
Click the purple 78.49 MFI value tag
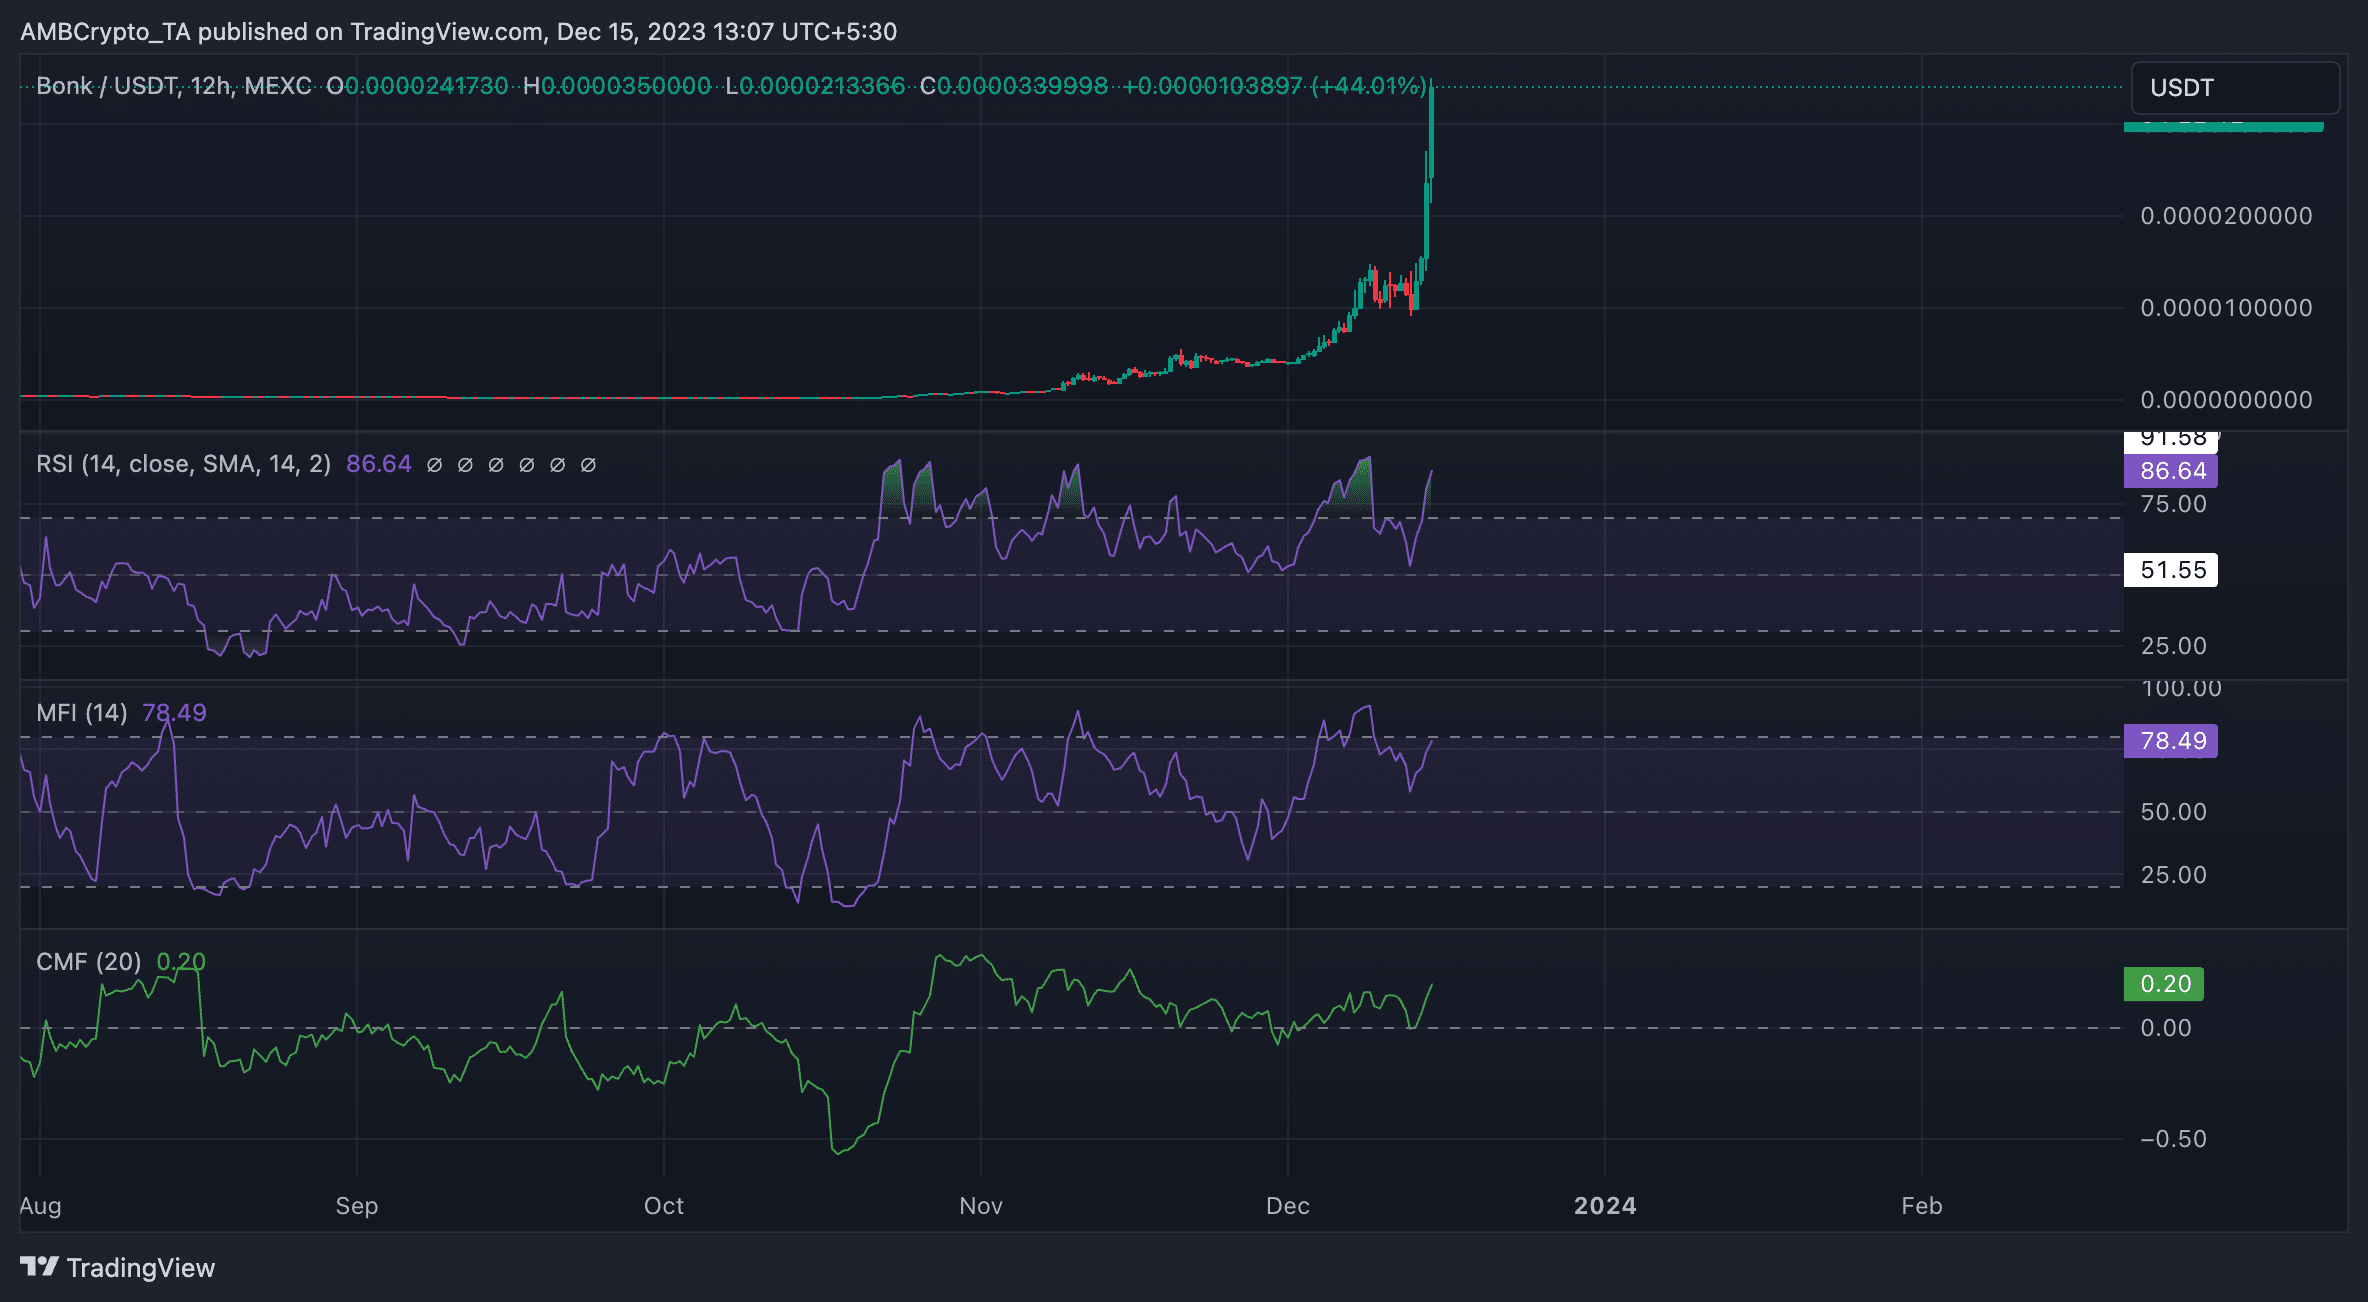2170,741
